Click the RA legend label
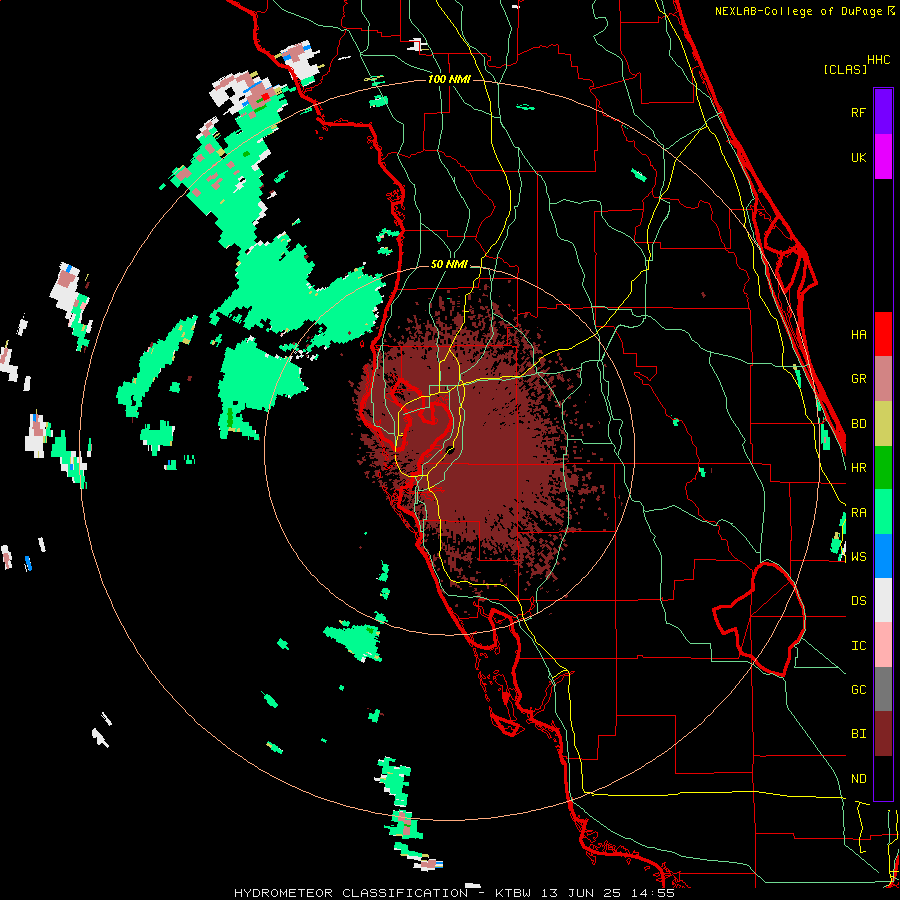The image size is (900, 900). [x=858, y=512]
